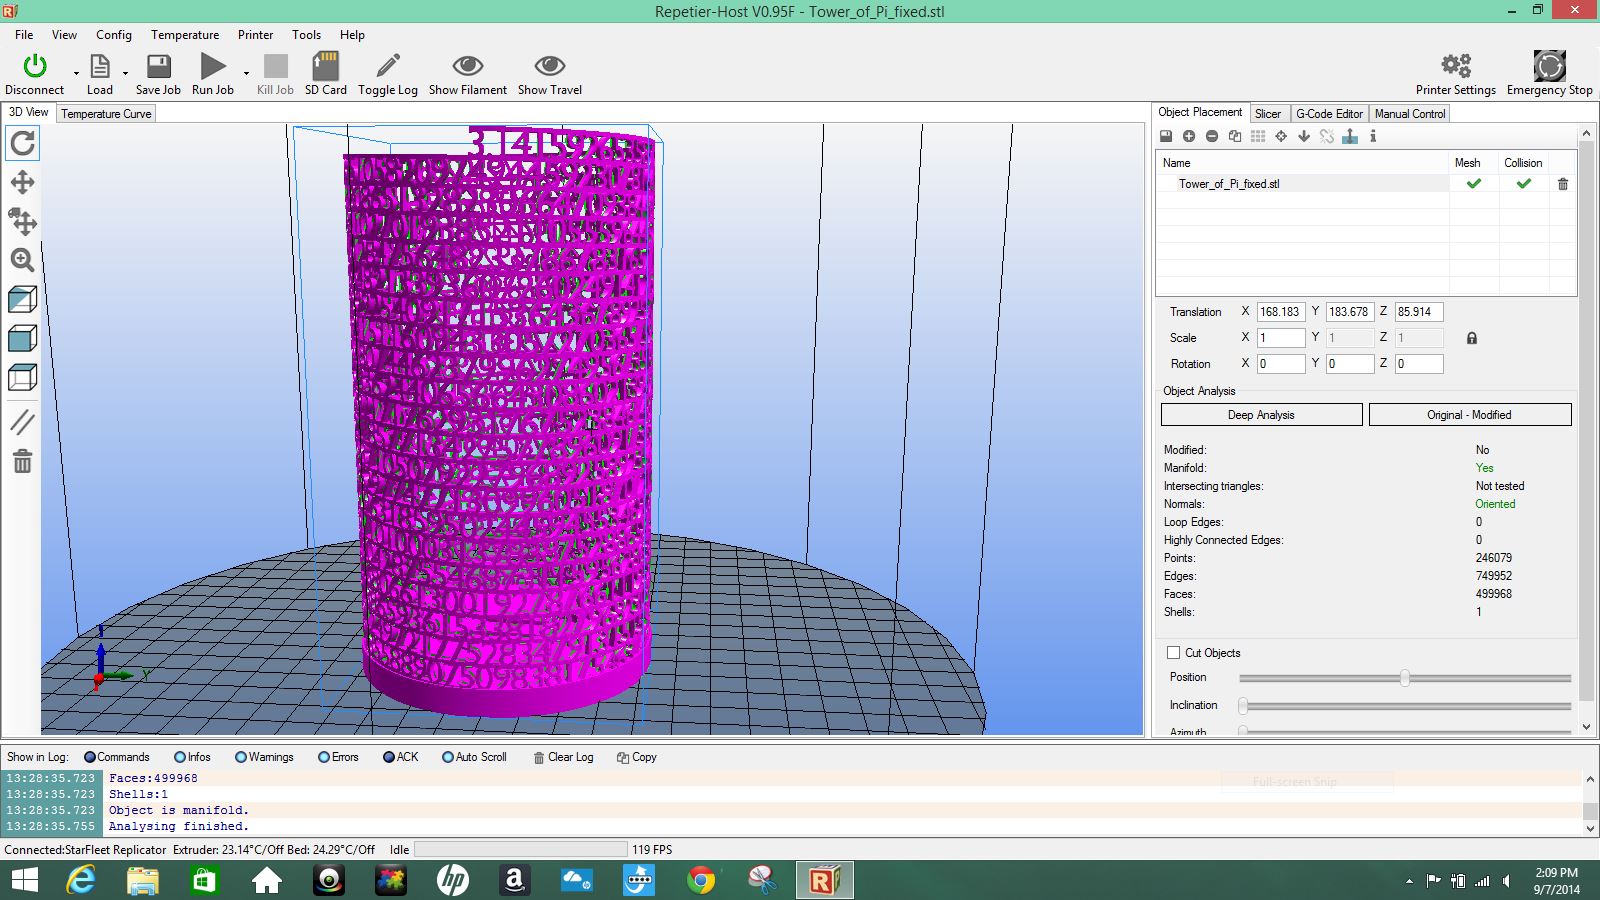Toggle the Warnings log filter
Image resolution: width=1600 pixels, height=900 pixels.
coord(241,757)
